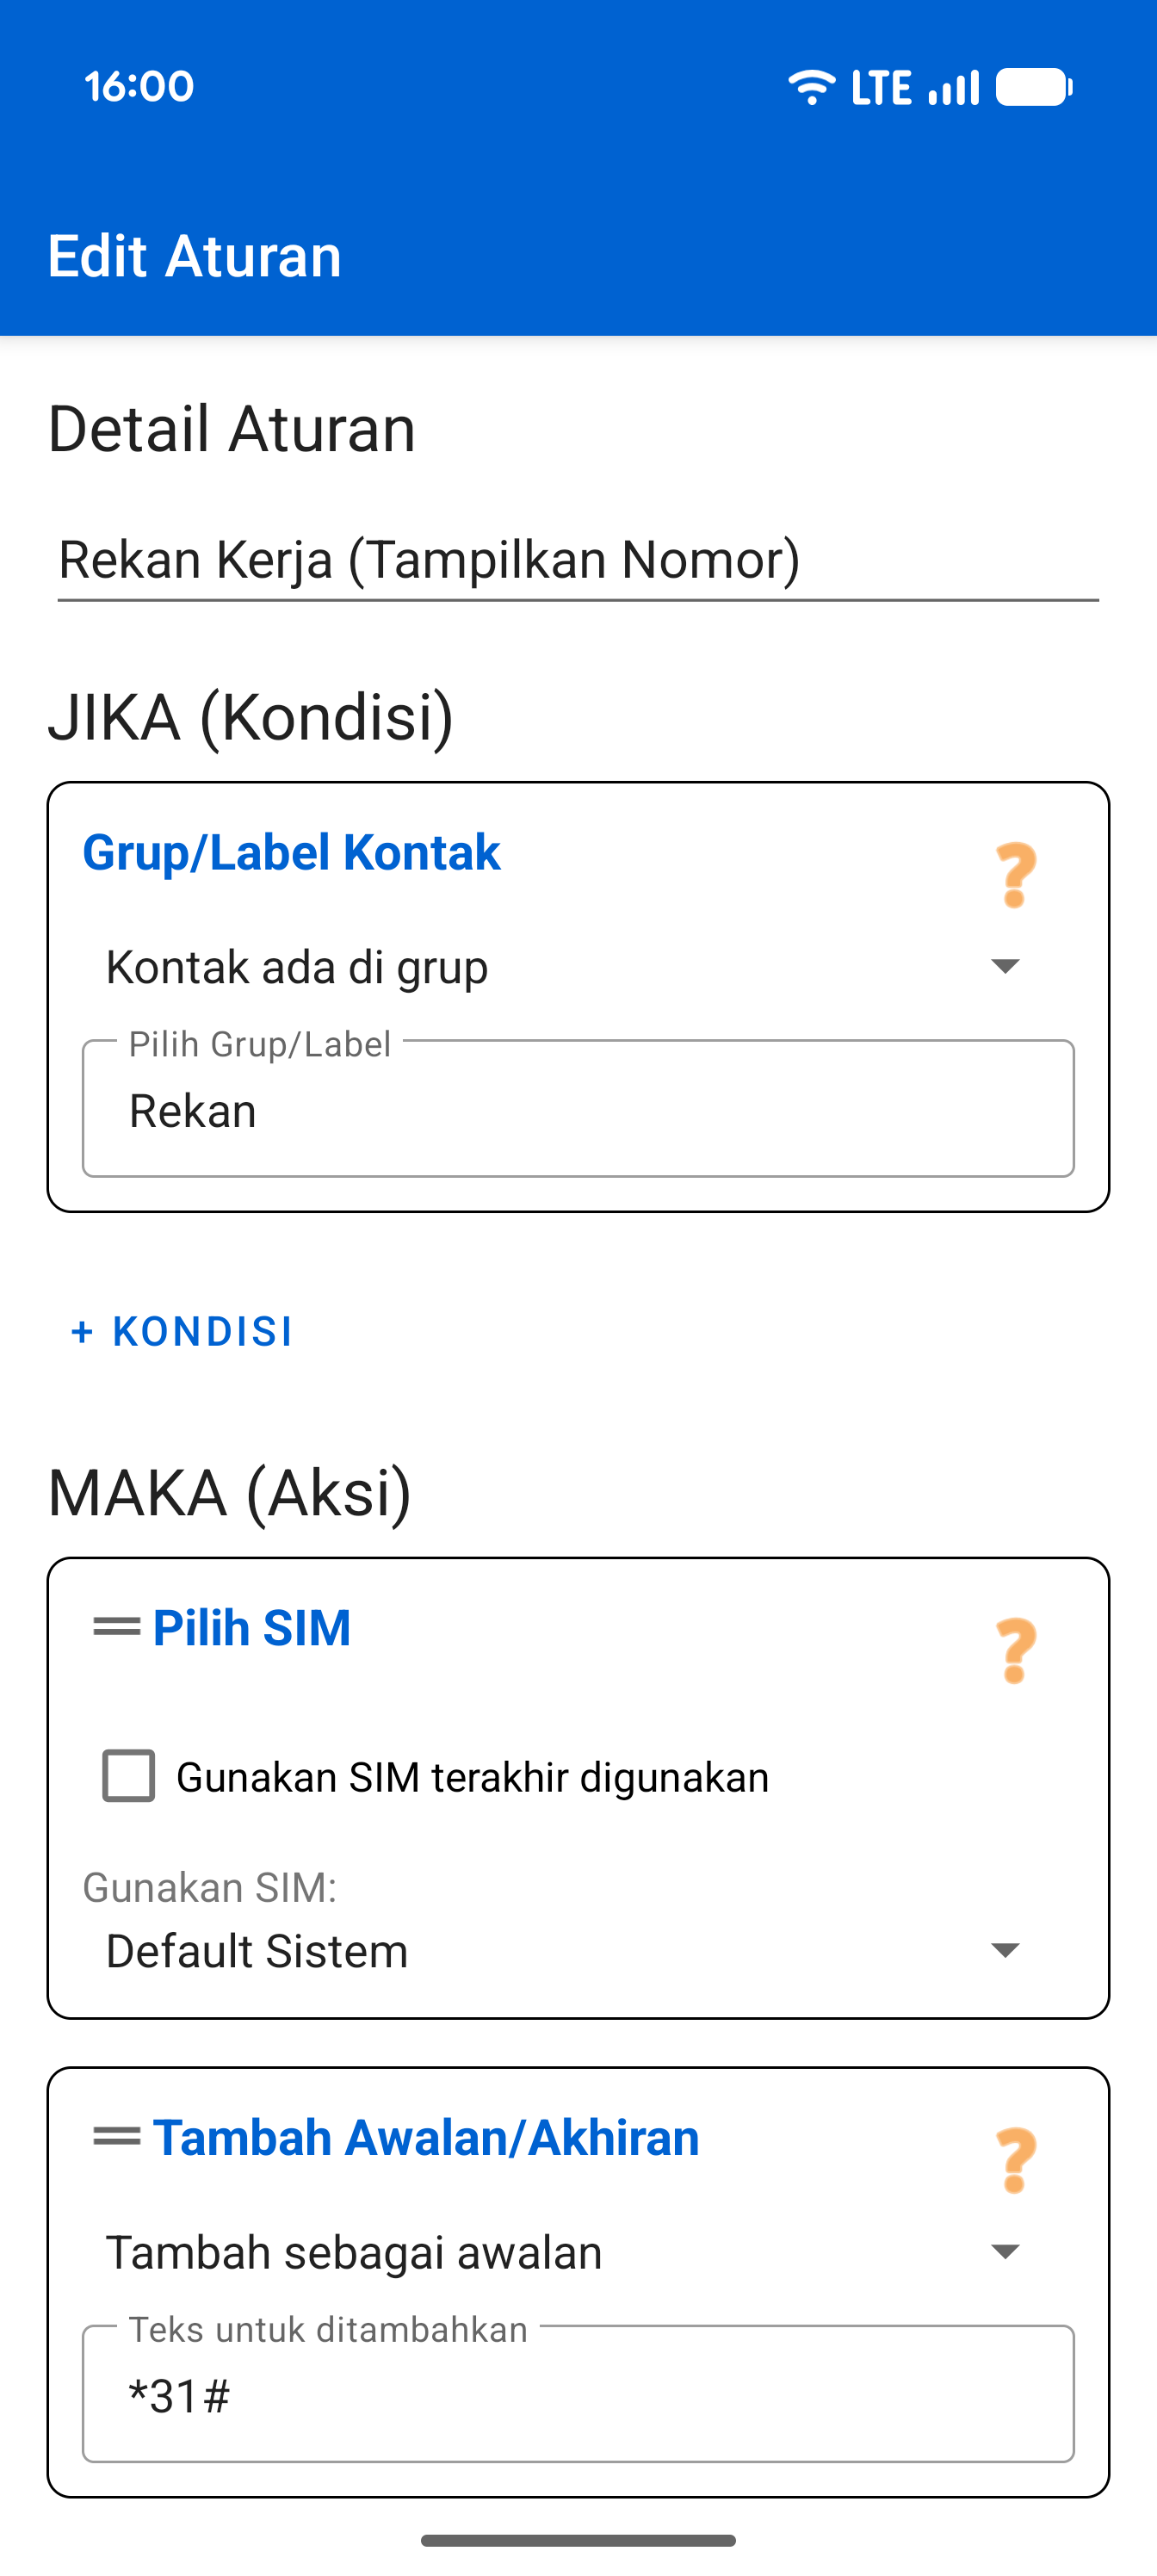
Task: Enable Gunakan SIM terakhir digunakan checkbox
Action: 129,1776
